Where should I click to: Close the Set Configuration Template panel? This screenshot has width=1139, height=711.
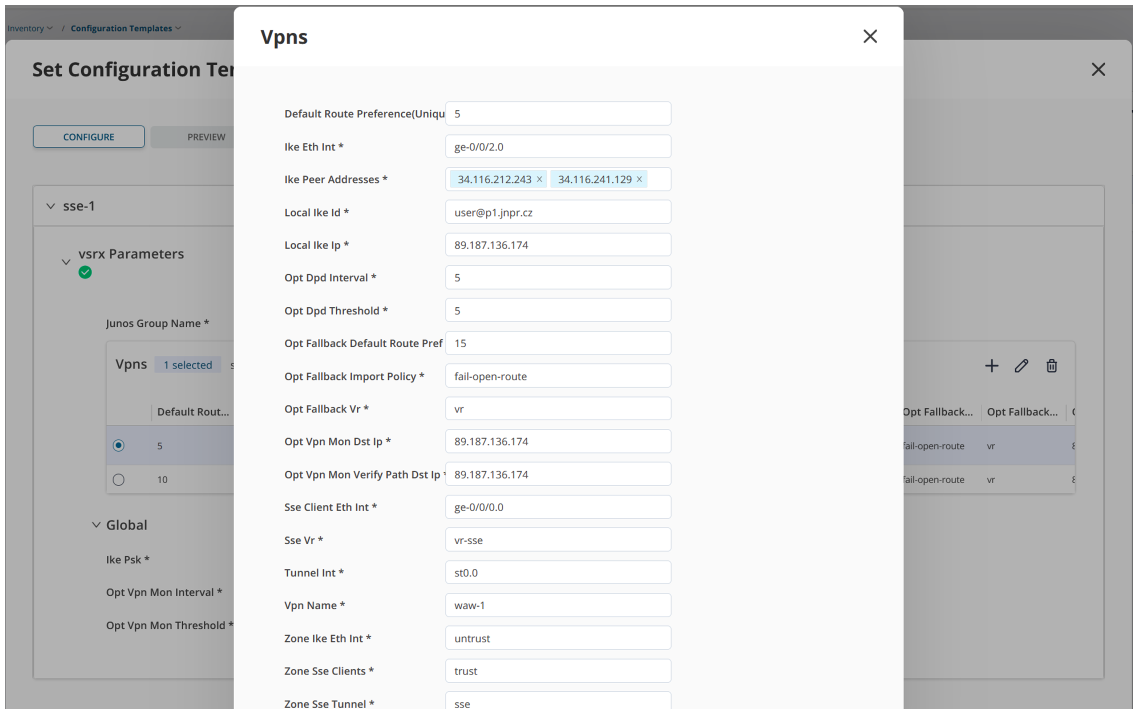[x=1098, y=70]
